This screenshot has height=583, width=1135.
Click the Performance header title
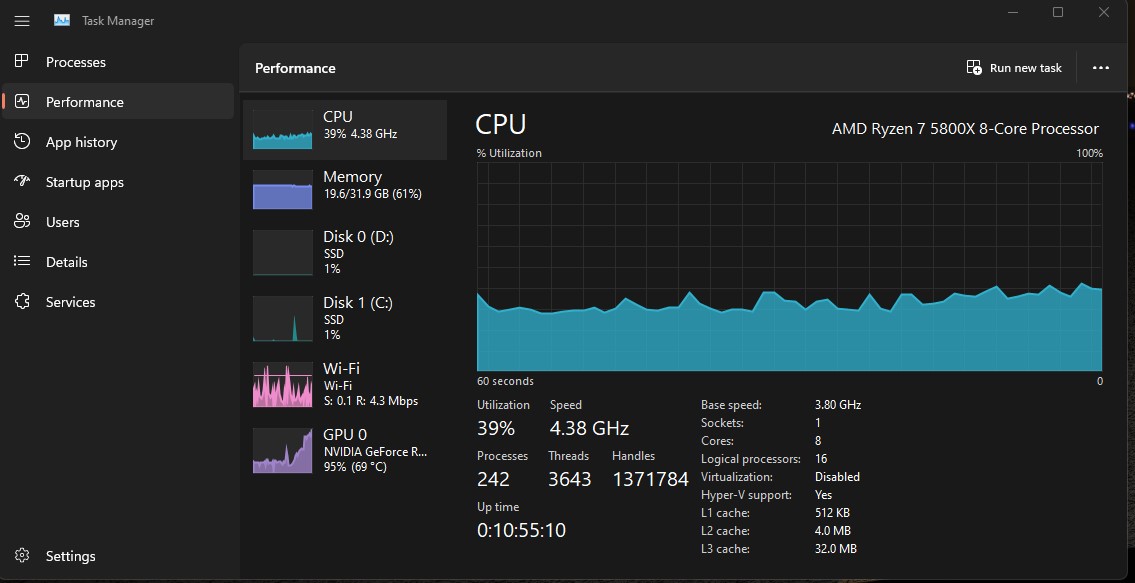pos(295,68)
